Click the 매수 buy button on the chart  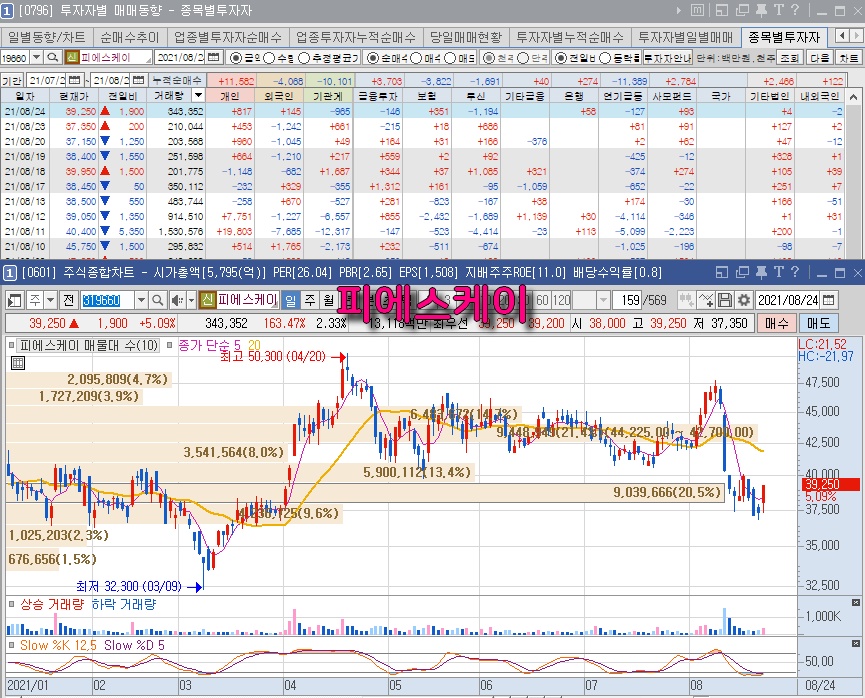[777, 323]
